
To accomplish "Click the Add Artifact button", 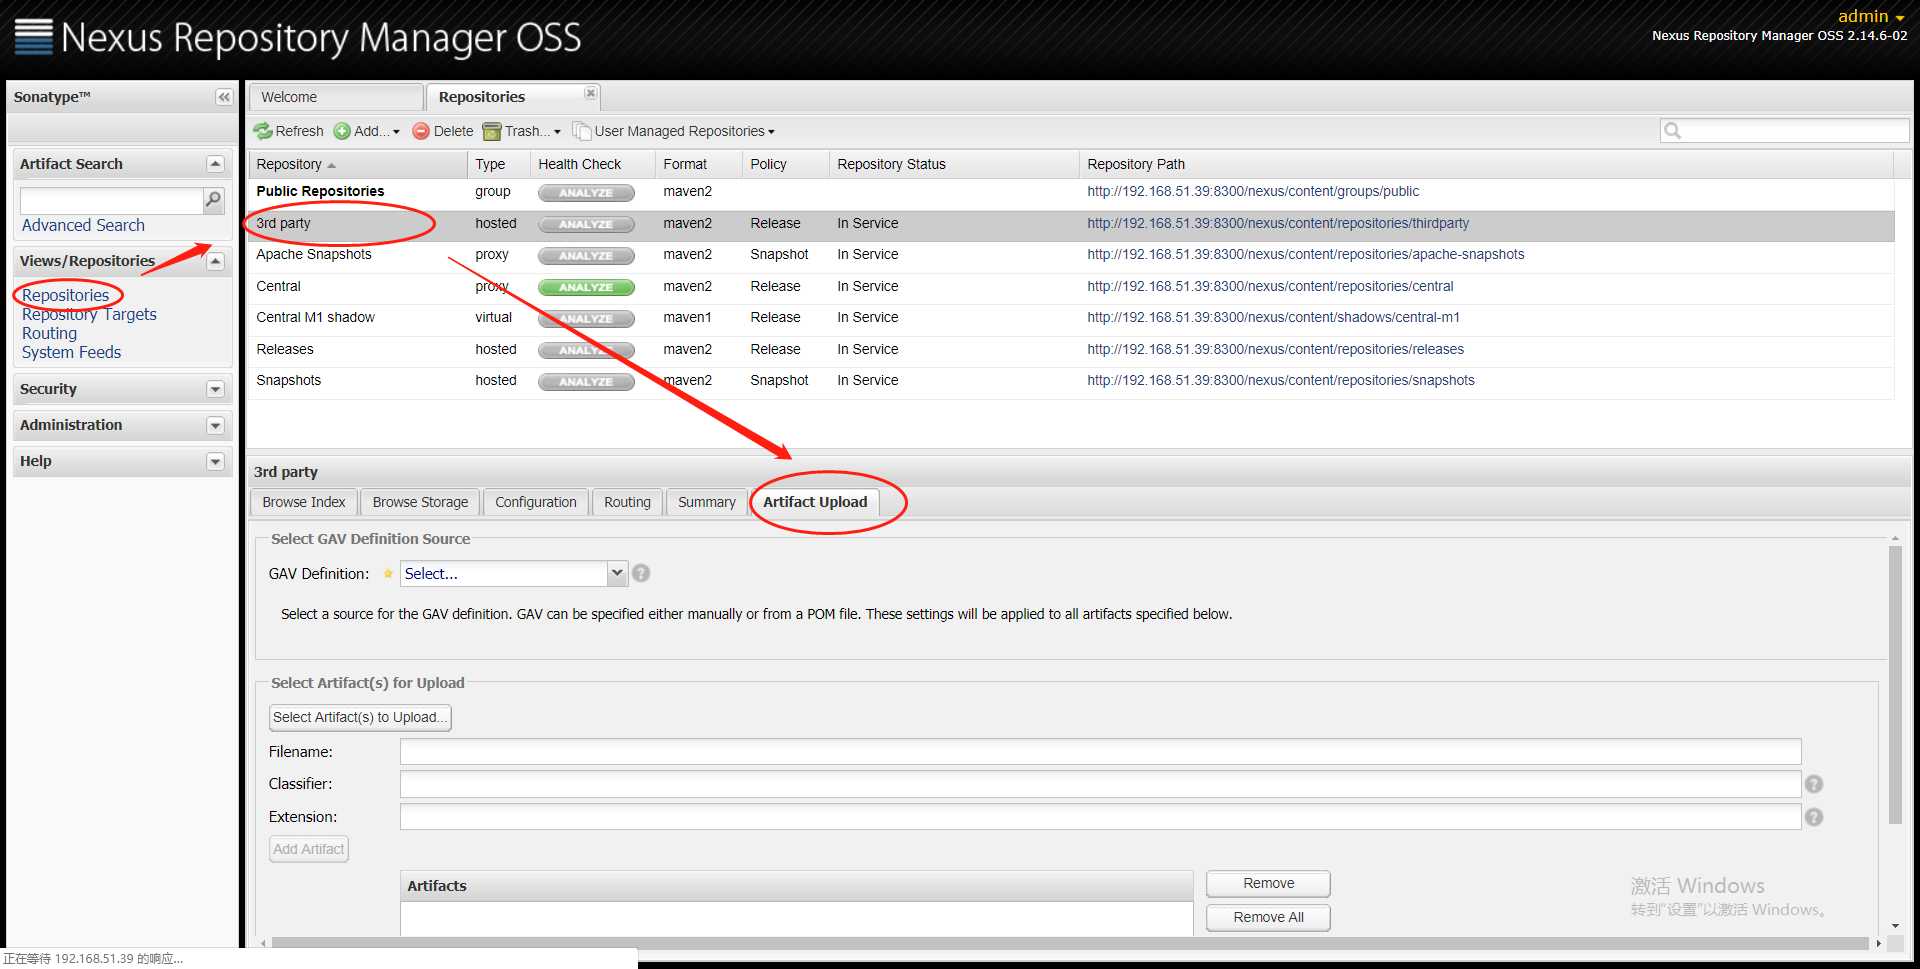I will coord(309,849).
